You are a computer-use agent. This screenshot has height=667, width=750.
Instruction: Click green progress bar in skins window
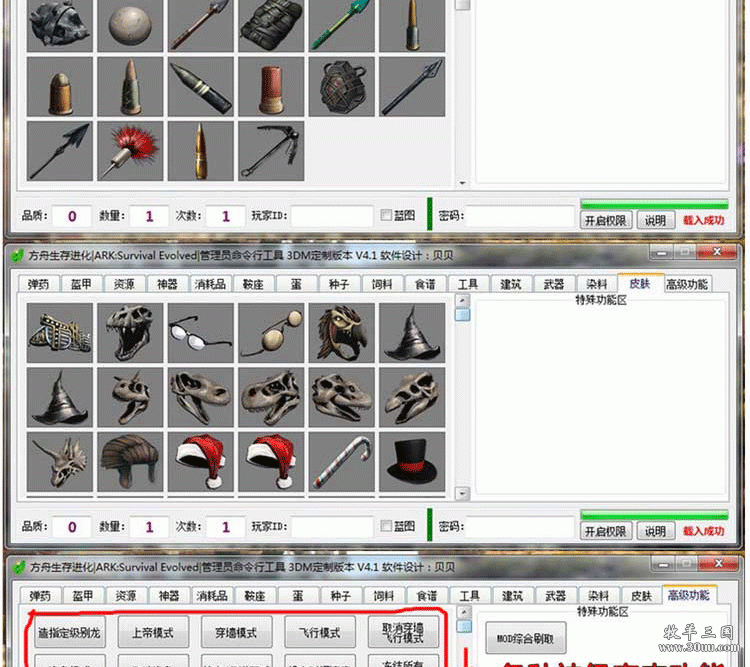[654, 515]
